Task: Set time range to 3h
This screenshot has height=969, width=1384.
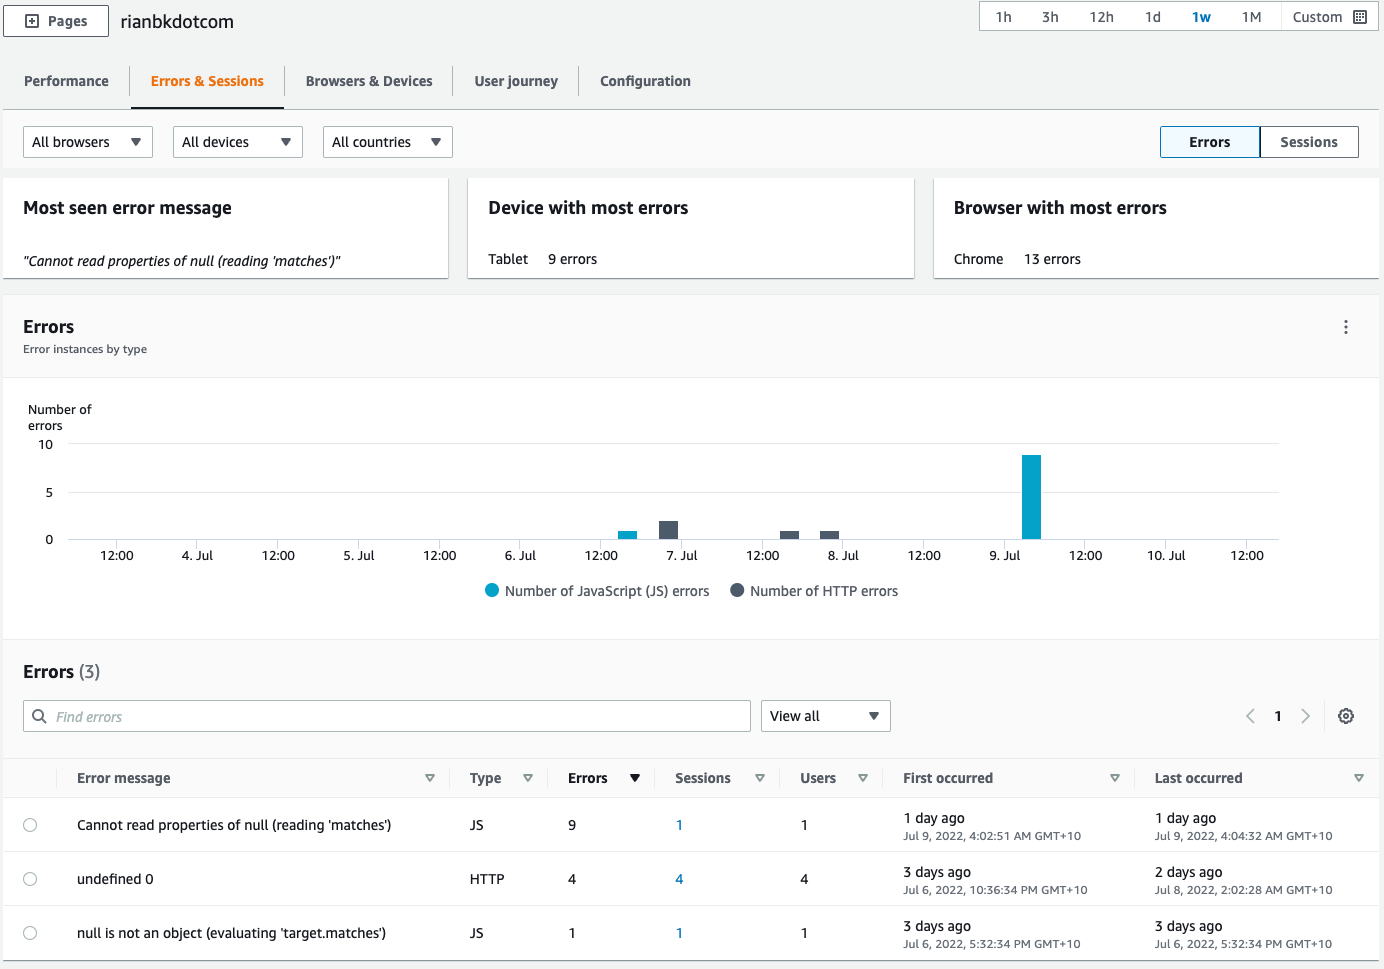Action: pos(1050,17)
